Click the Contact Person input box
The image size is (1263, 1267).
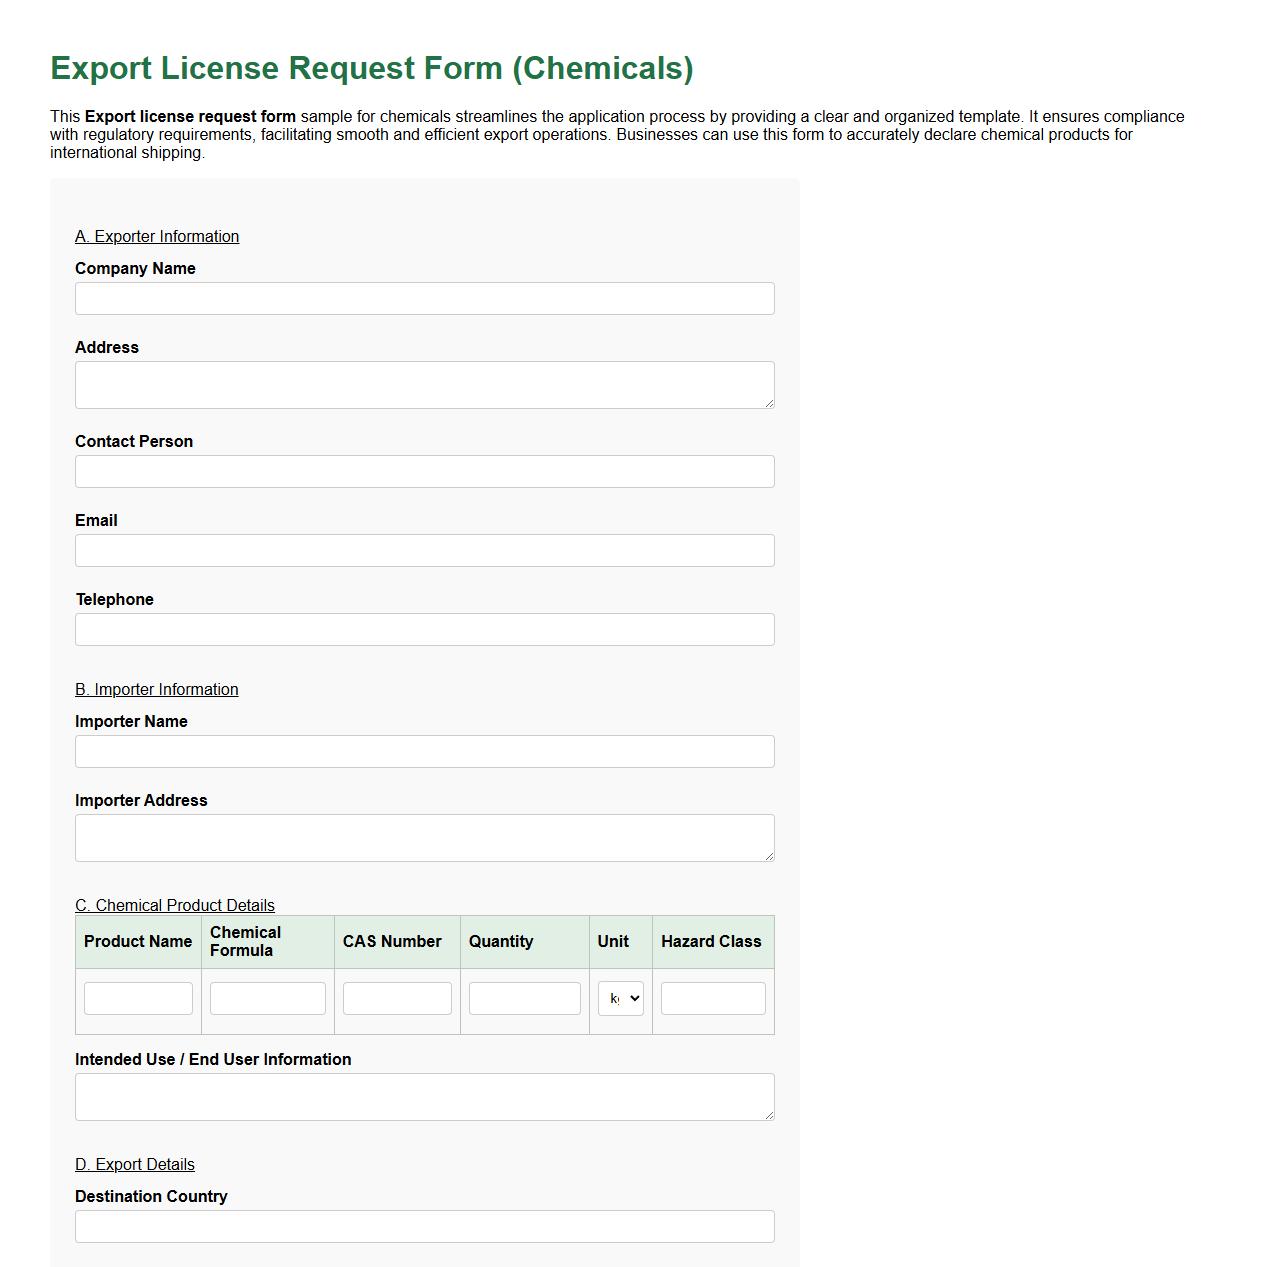point(424,471)
